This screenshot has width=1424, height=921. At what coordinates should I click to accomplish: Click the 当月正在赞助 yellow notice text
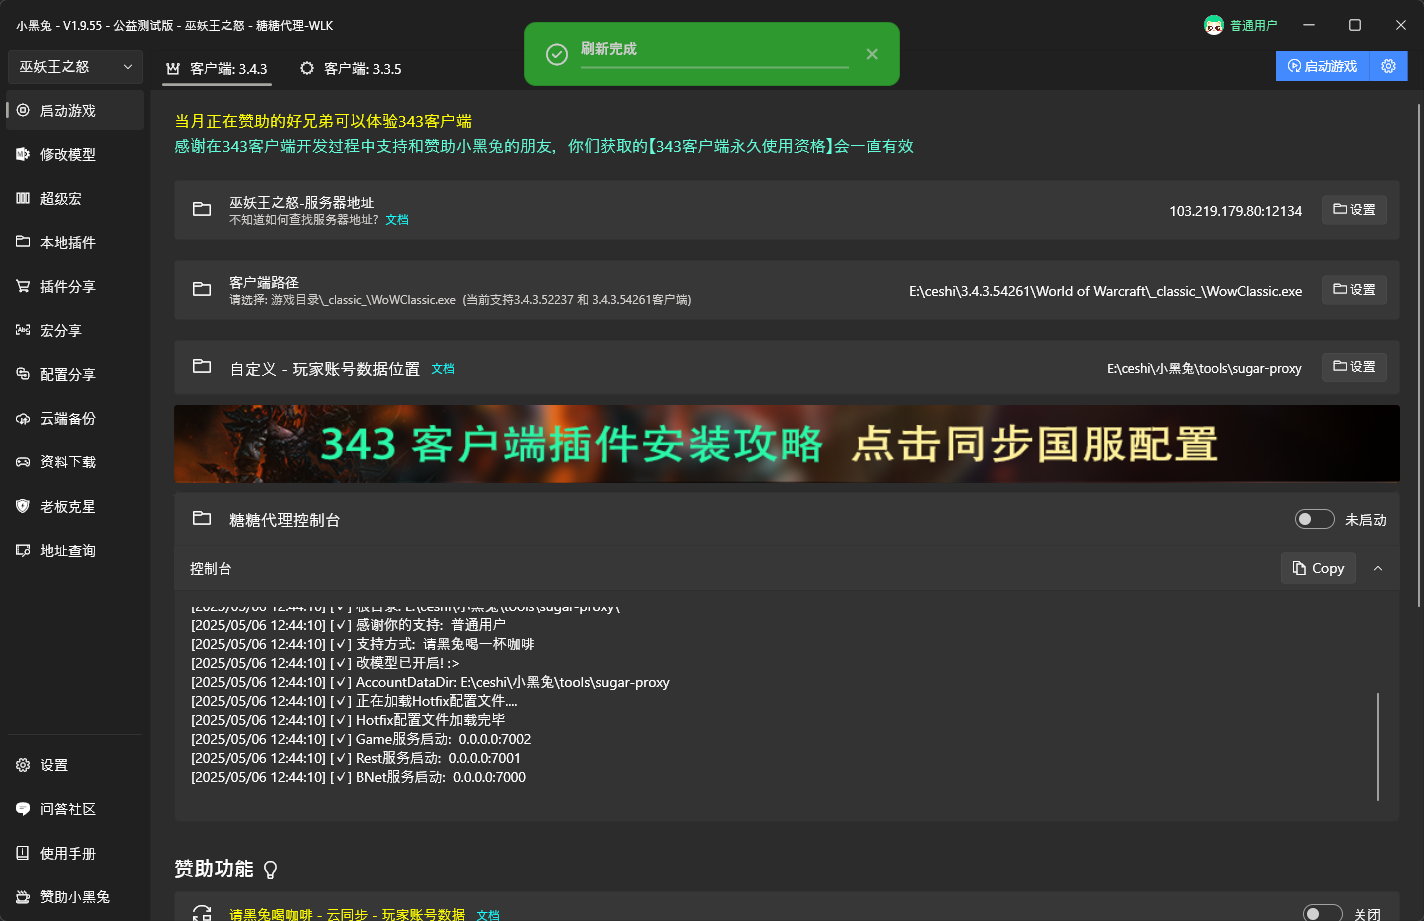pos(323,121)
